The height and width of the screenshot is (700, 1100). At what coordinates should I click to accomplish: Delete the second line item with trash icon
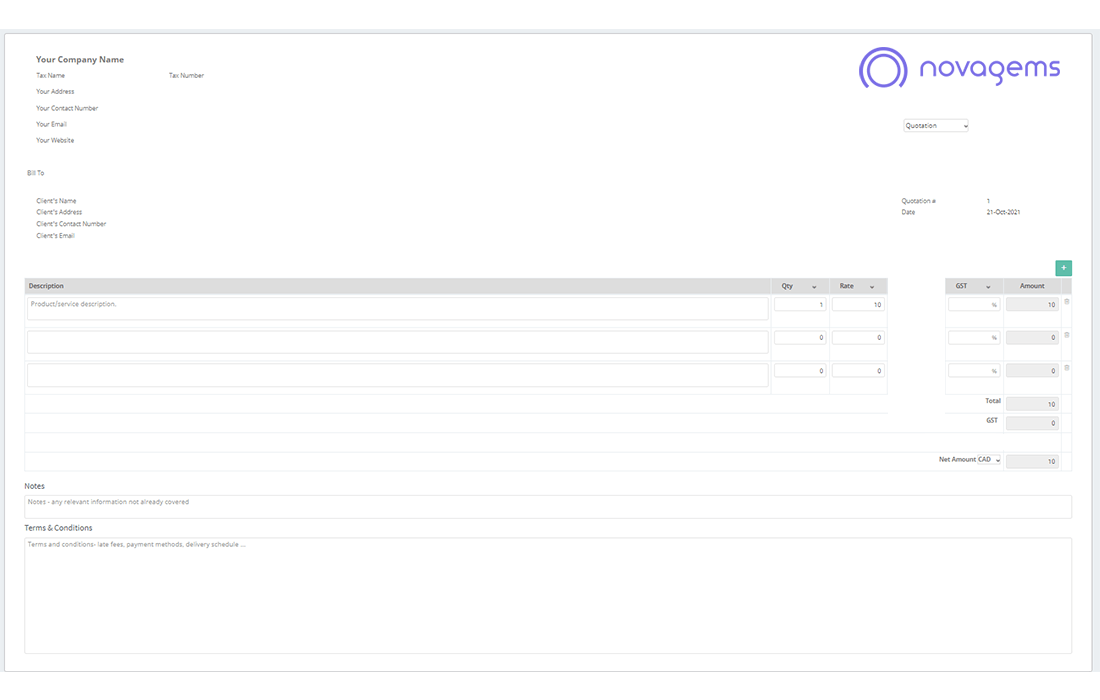[x=1066, y=335]
